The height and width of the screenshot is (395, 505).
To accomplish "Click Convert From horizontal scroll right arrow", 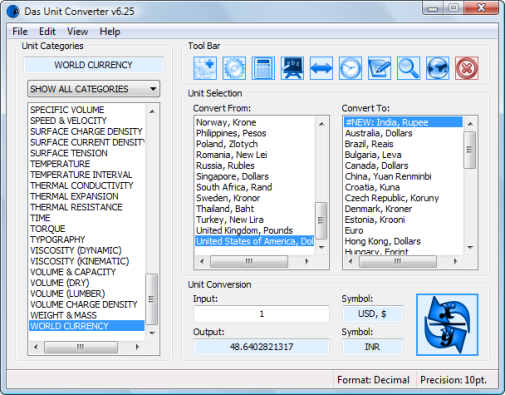I will click(x=307, y=261).
